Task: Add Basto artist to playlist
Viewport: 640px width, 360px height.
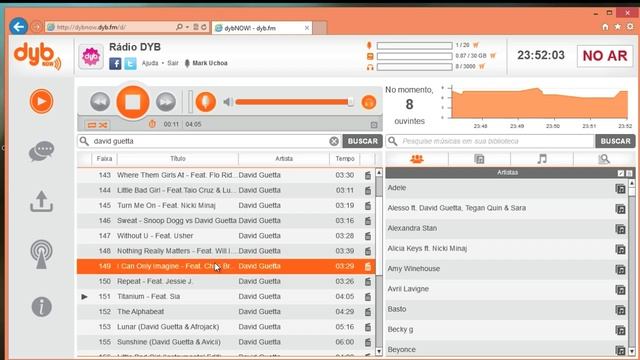Action: (620, 310)
